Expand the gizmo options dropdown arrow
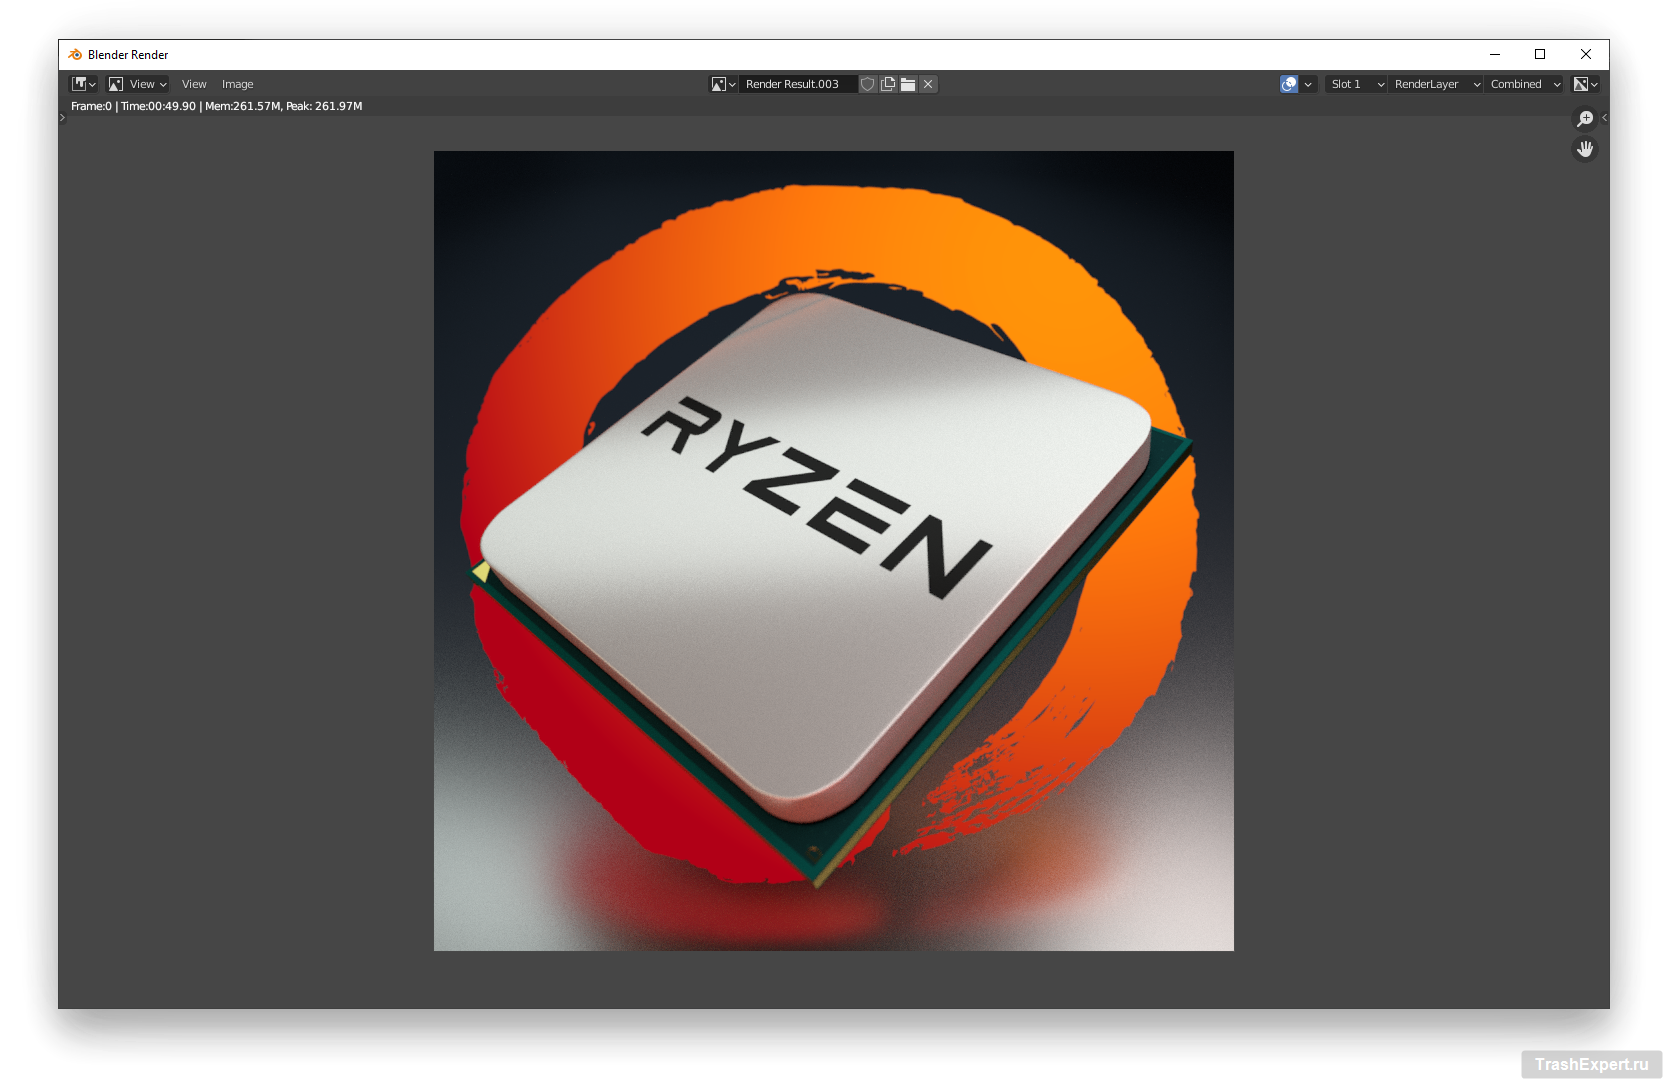Image resolution: width=1668 pixels, height=1084 pixels. click(1308, 84)
